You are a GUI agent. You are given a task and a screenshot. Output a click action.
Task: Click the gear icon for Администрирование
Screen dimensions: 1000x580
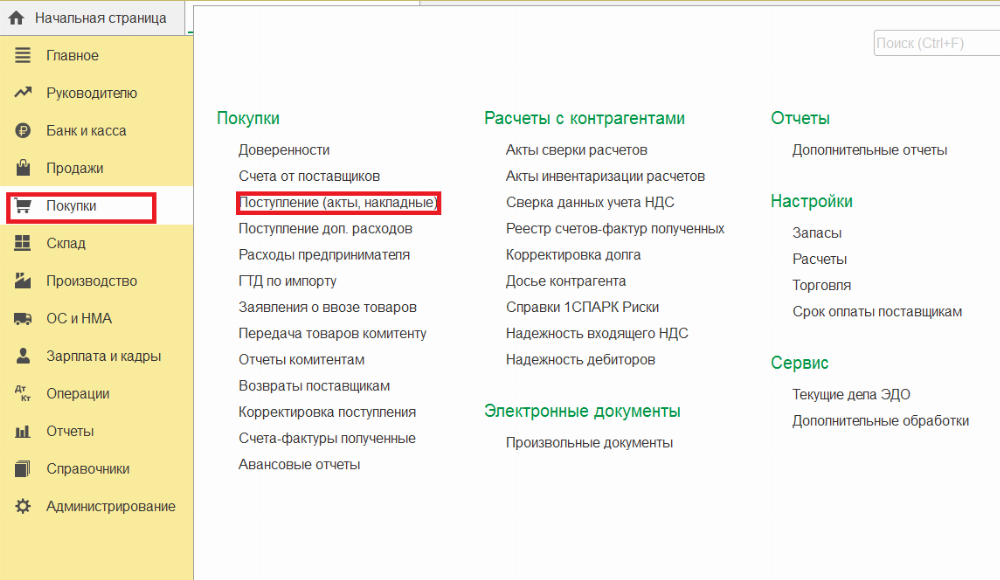coord(23,506)
